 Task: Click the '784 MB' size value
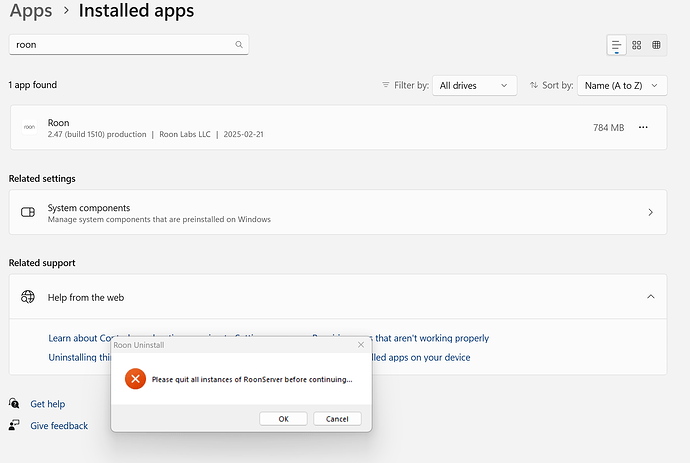pos(609,128)
